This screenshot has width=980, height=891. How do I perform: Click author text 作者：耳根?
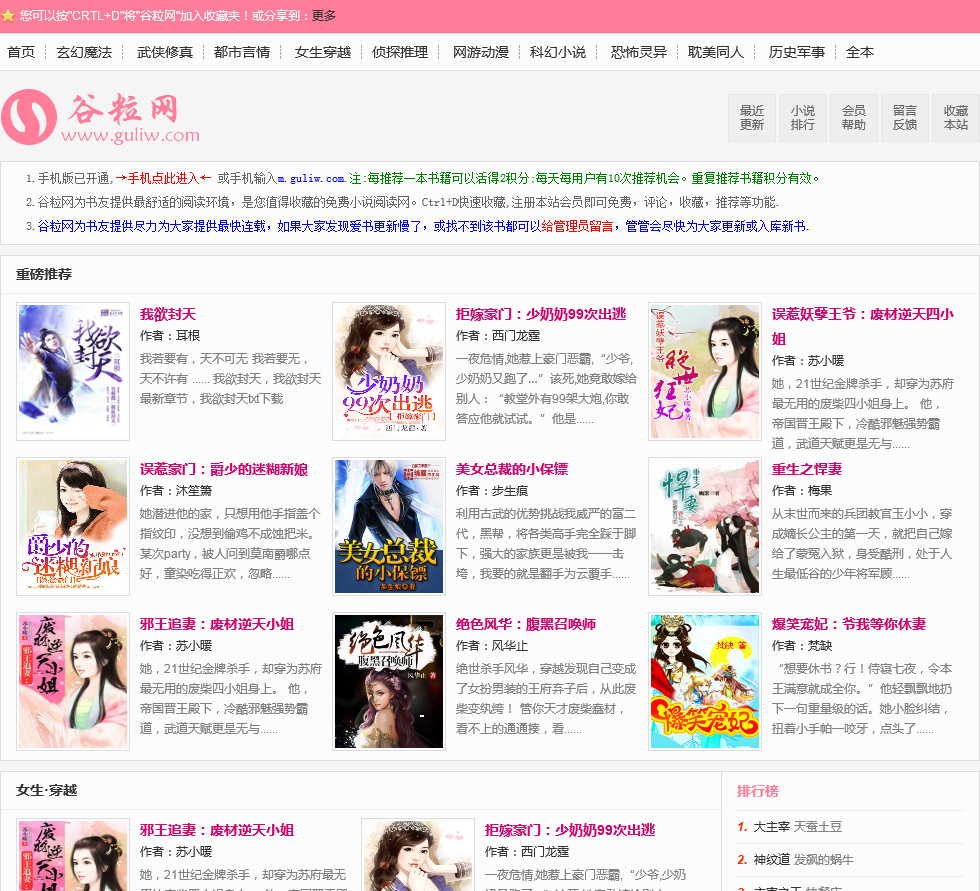click(170, 336)
